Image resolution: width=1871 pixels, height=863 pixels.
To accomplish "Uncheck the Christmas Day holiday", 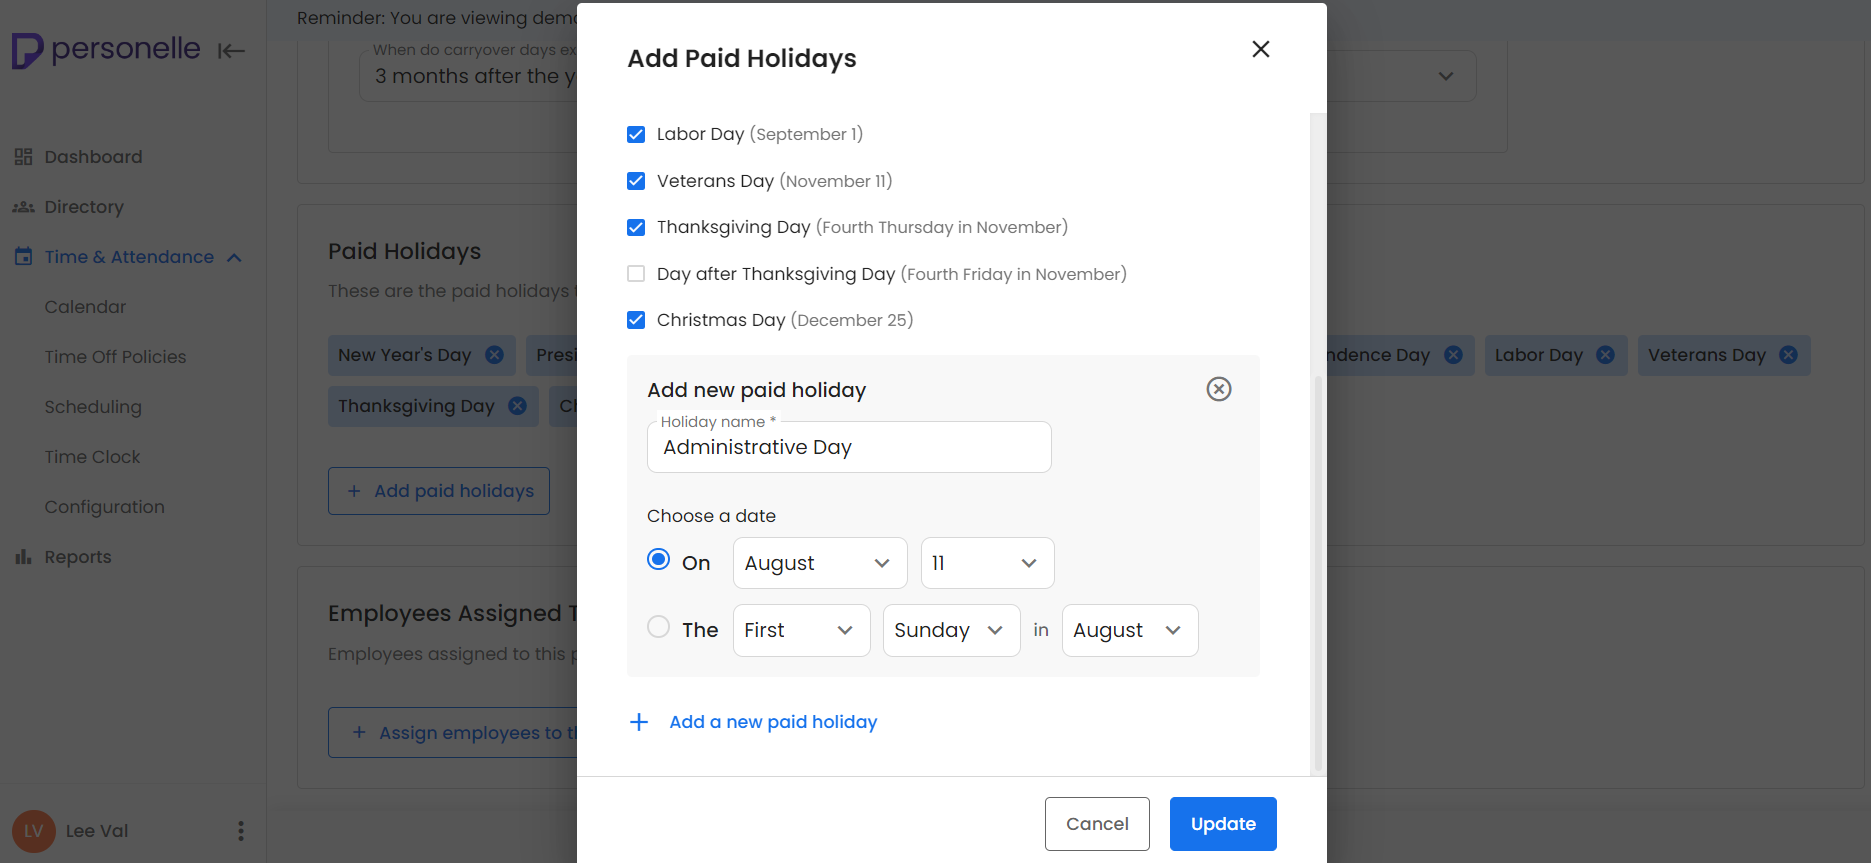I will pos(636,320).
